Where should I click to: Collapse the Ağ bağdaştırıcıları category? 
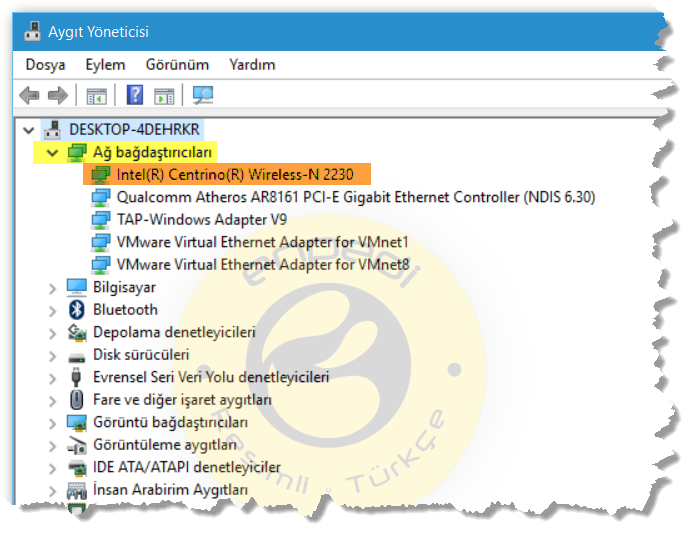point(52,153)
